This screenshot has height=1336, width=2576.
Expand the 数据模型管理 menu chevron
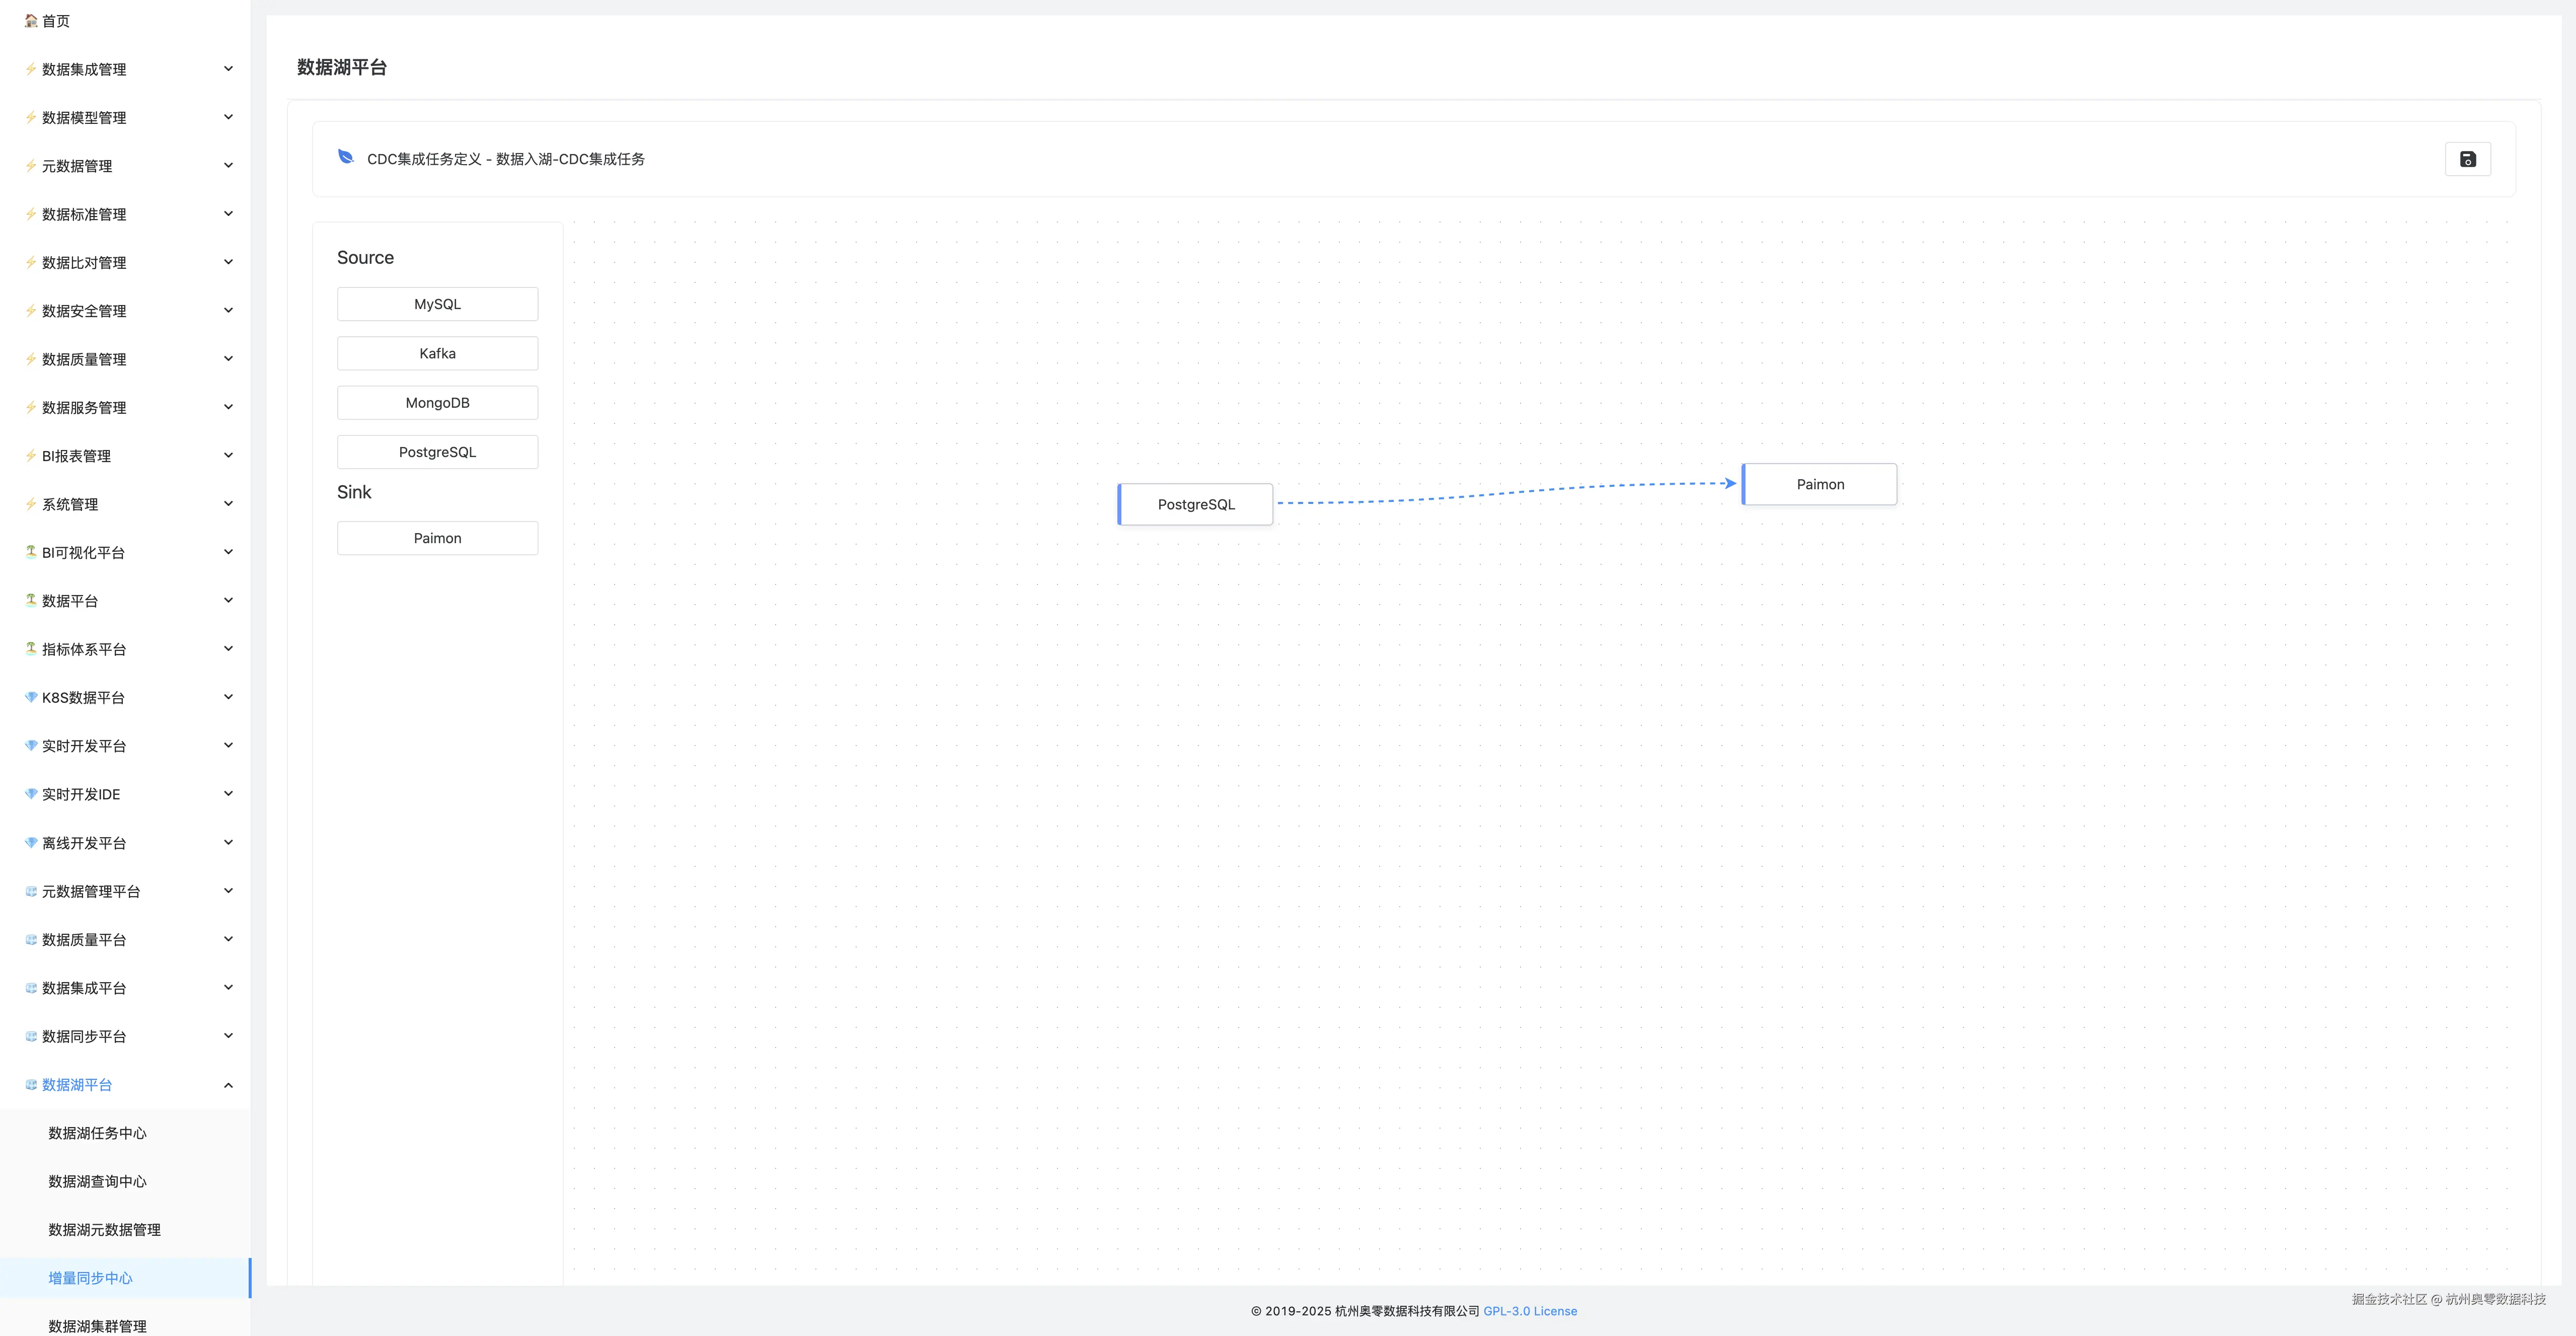pos(228,117)
